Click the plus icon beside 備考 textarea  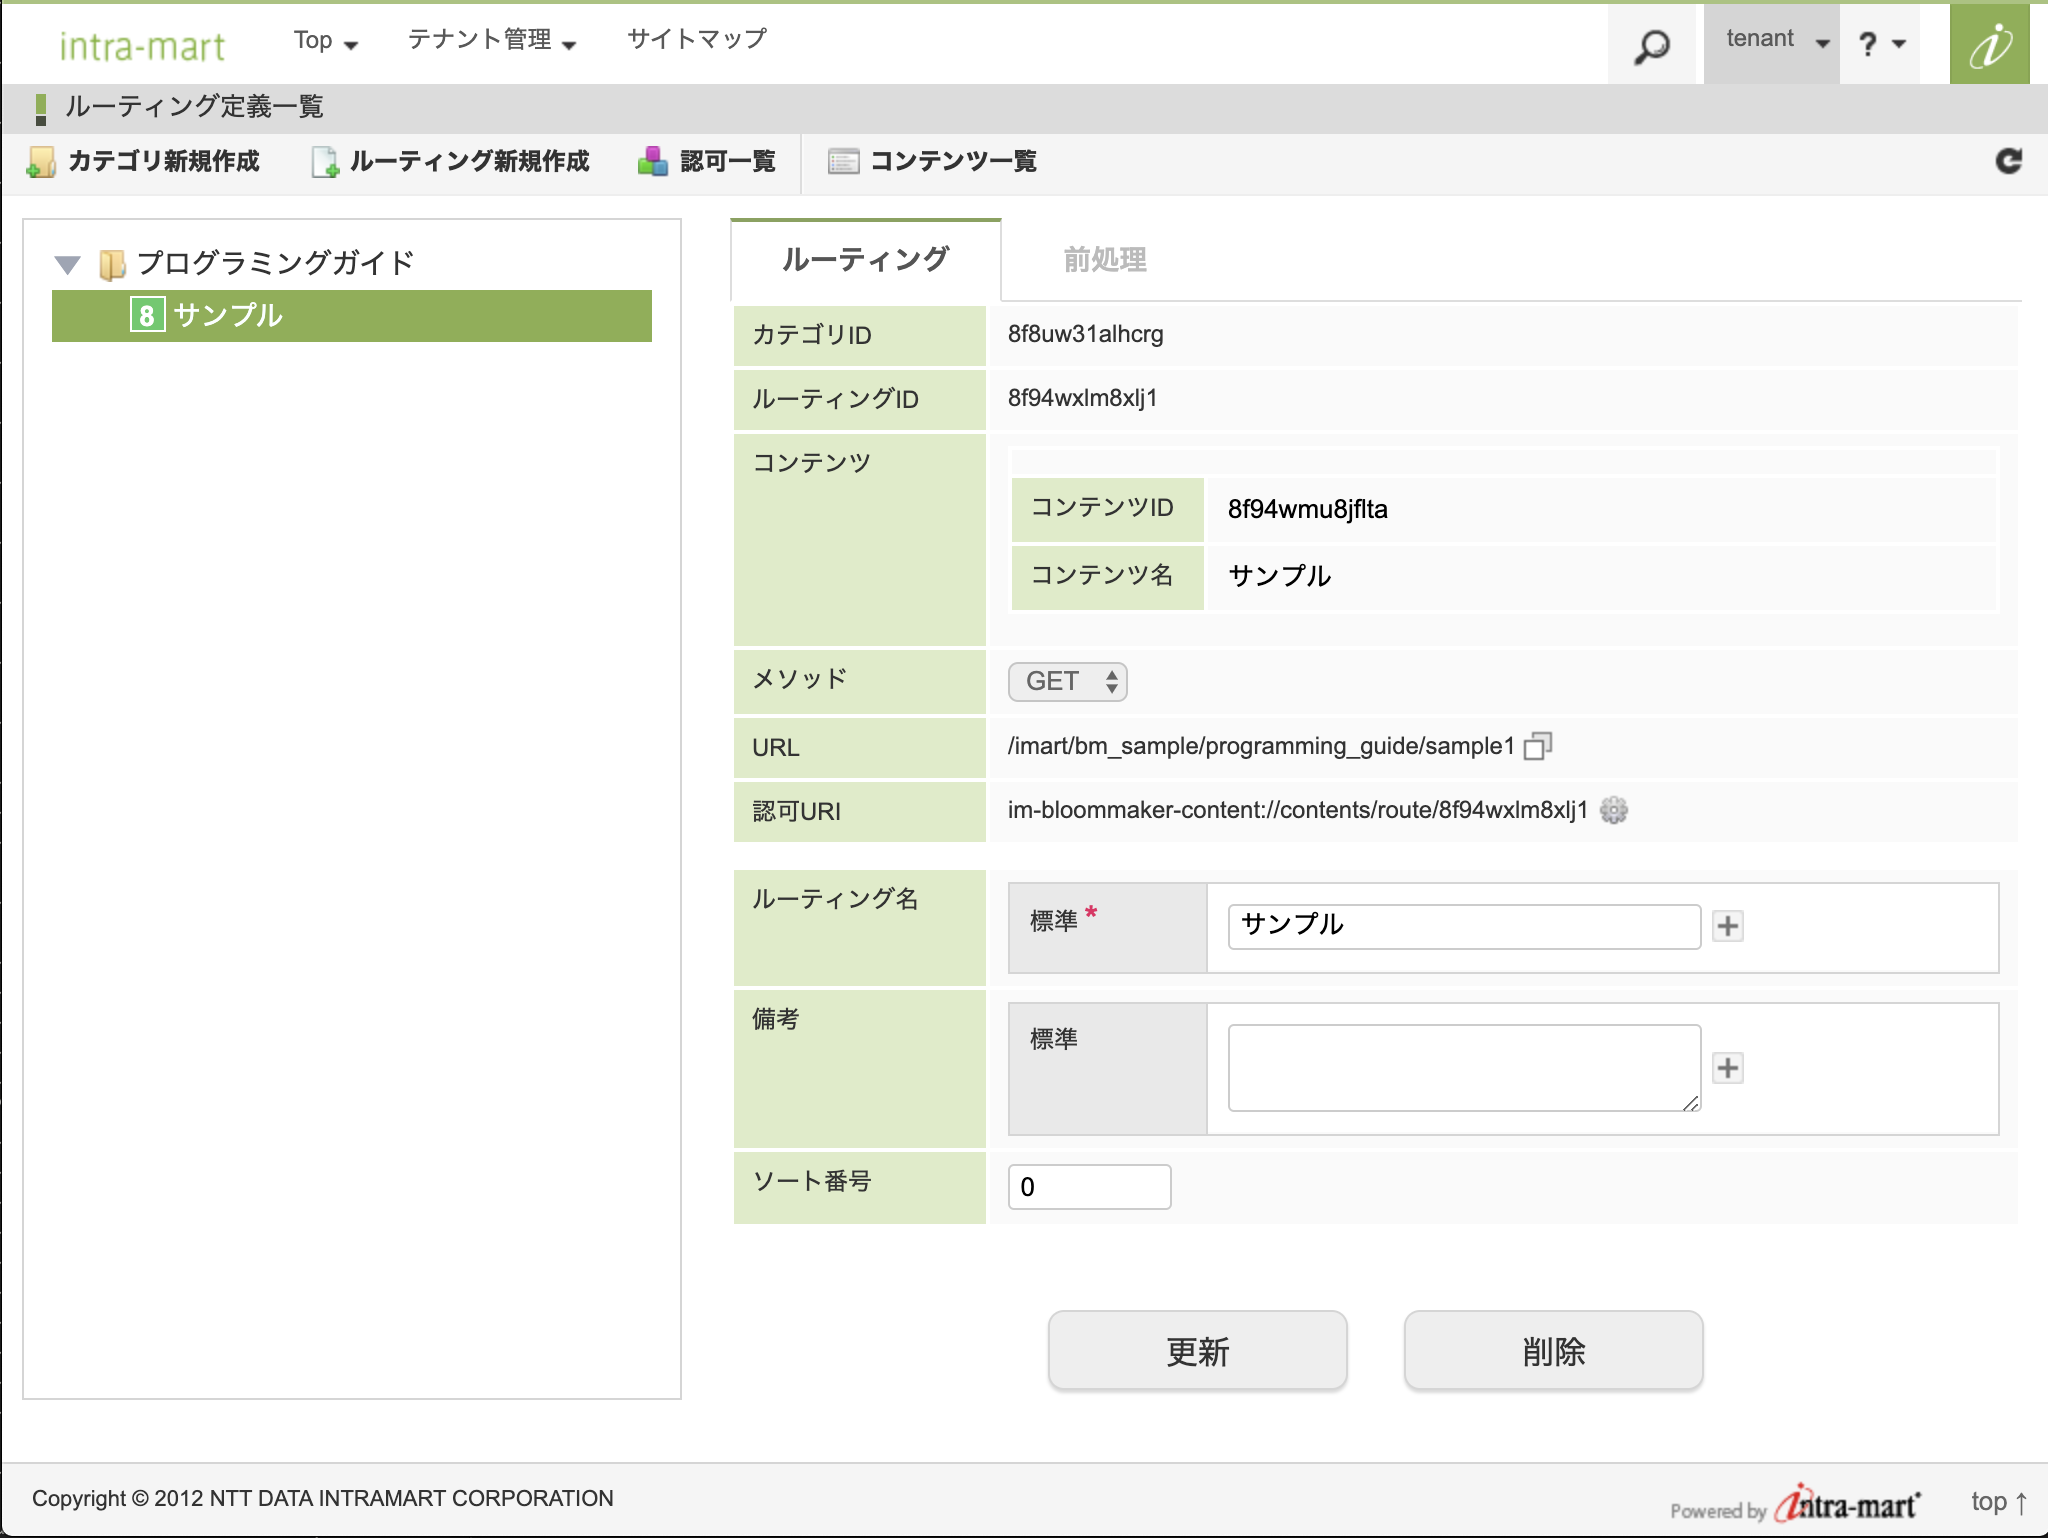point(1727,1068)
